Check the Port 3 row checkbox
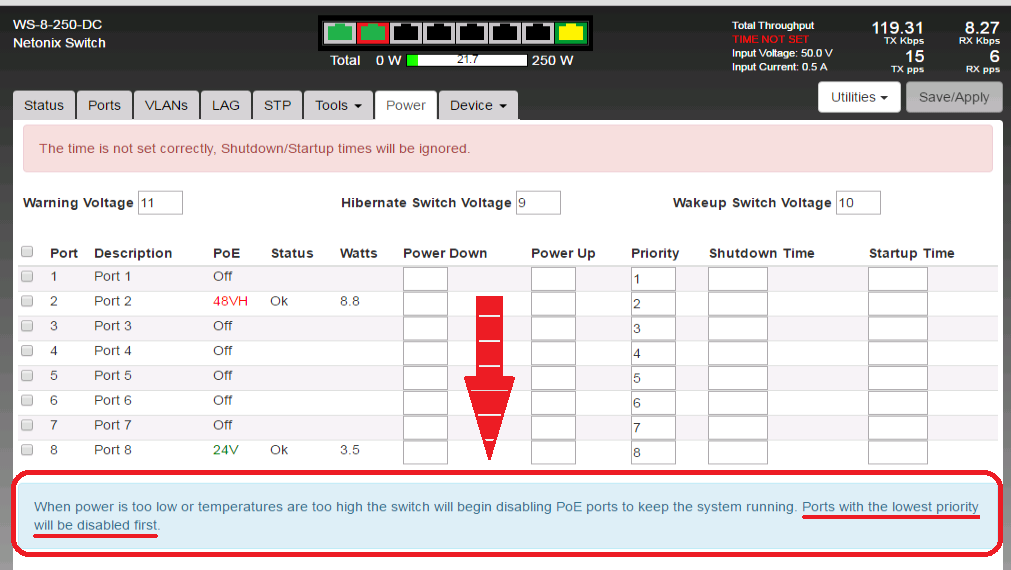This screenshot has height=570, width=1011. pos(27,326)
